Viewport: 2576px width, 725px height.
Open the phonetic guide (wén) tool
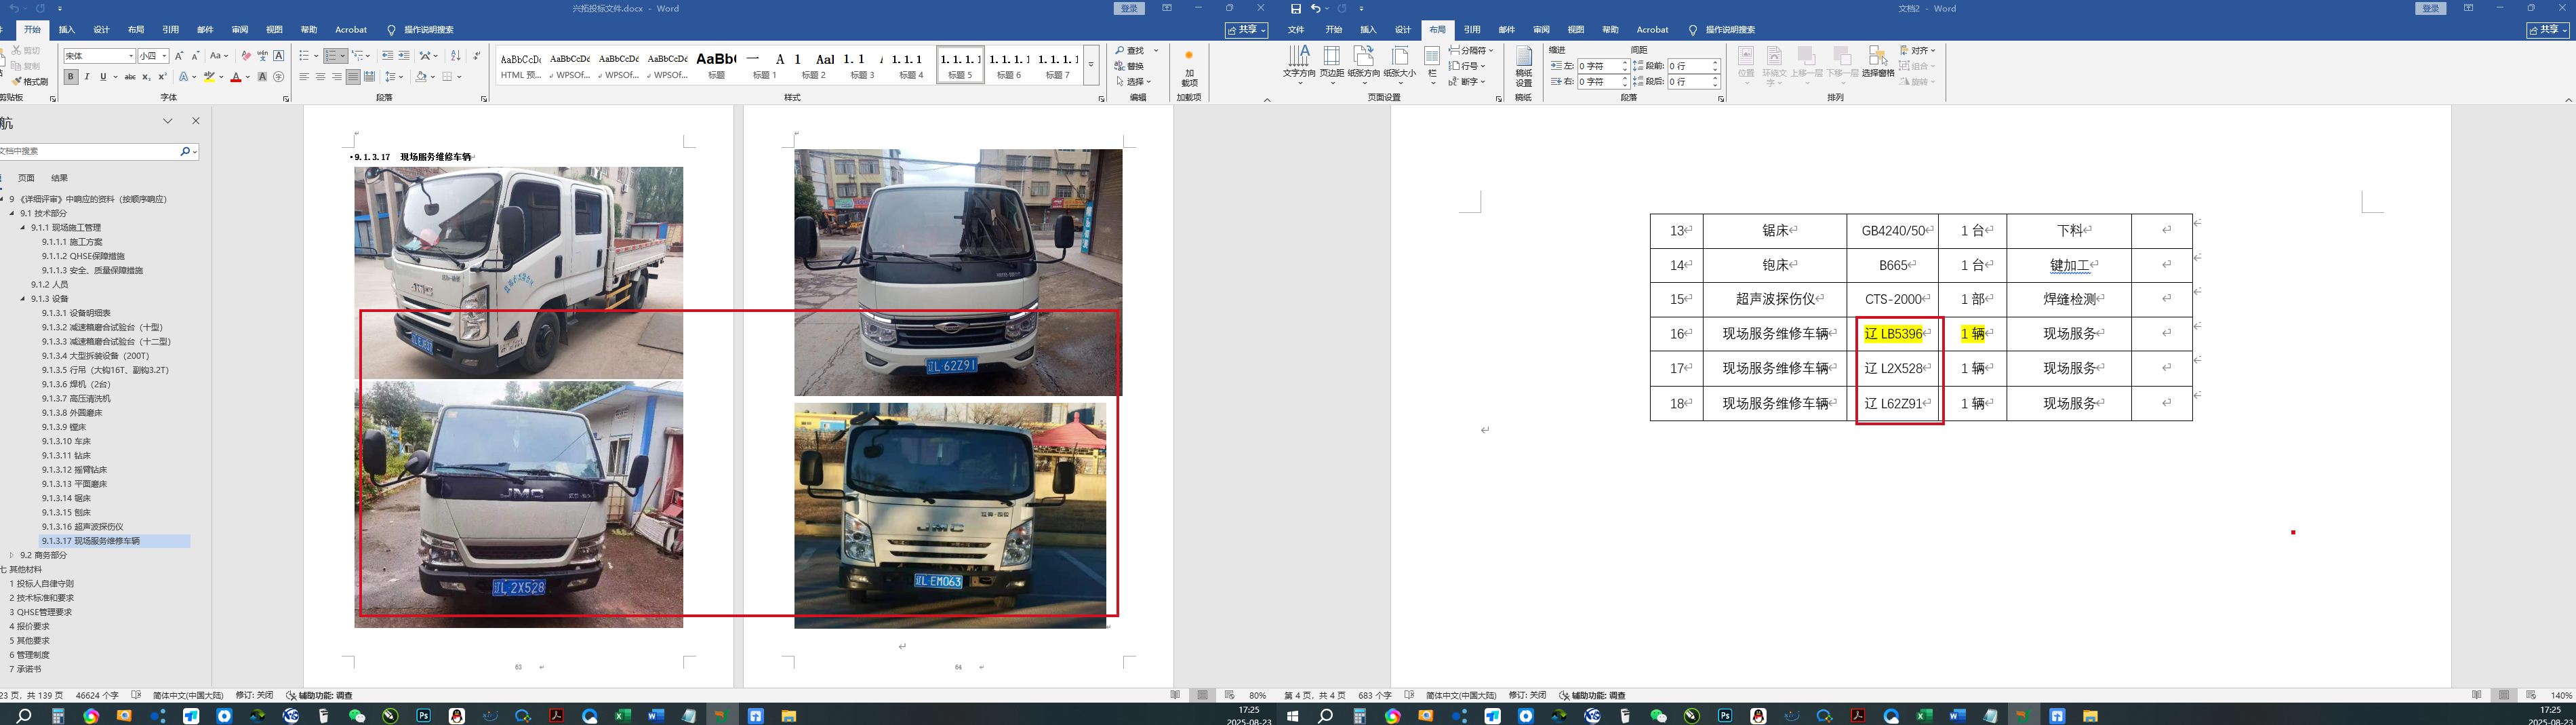point(262,56)
